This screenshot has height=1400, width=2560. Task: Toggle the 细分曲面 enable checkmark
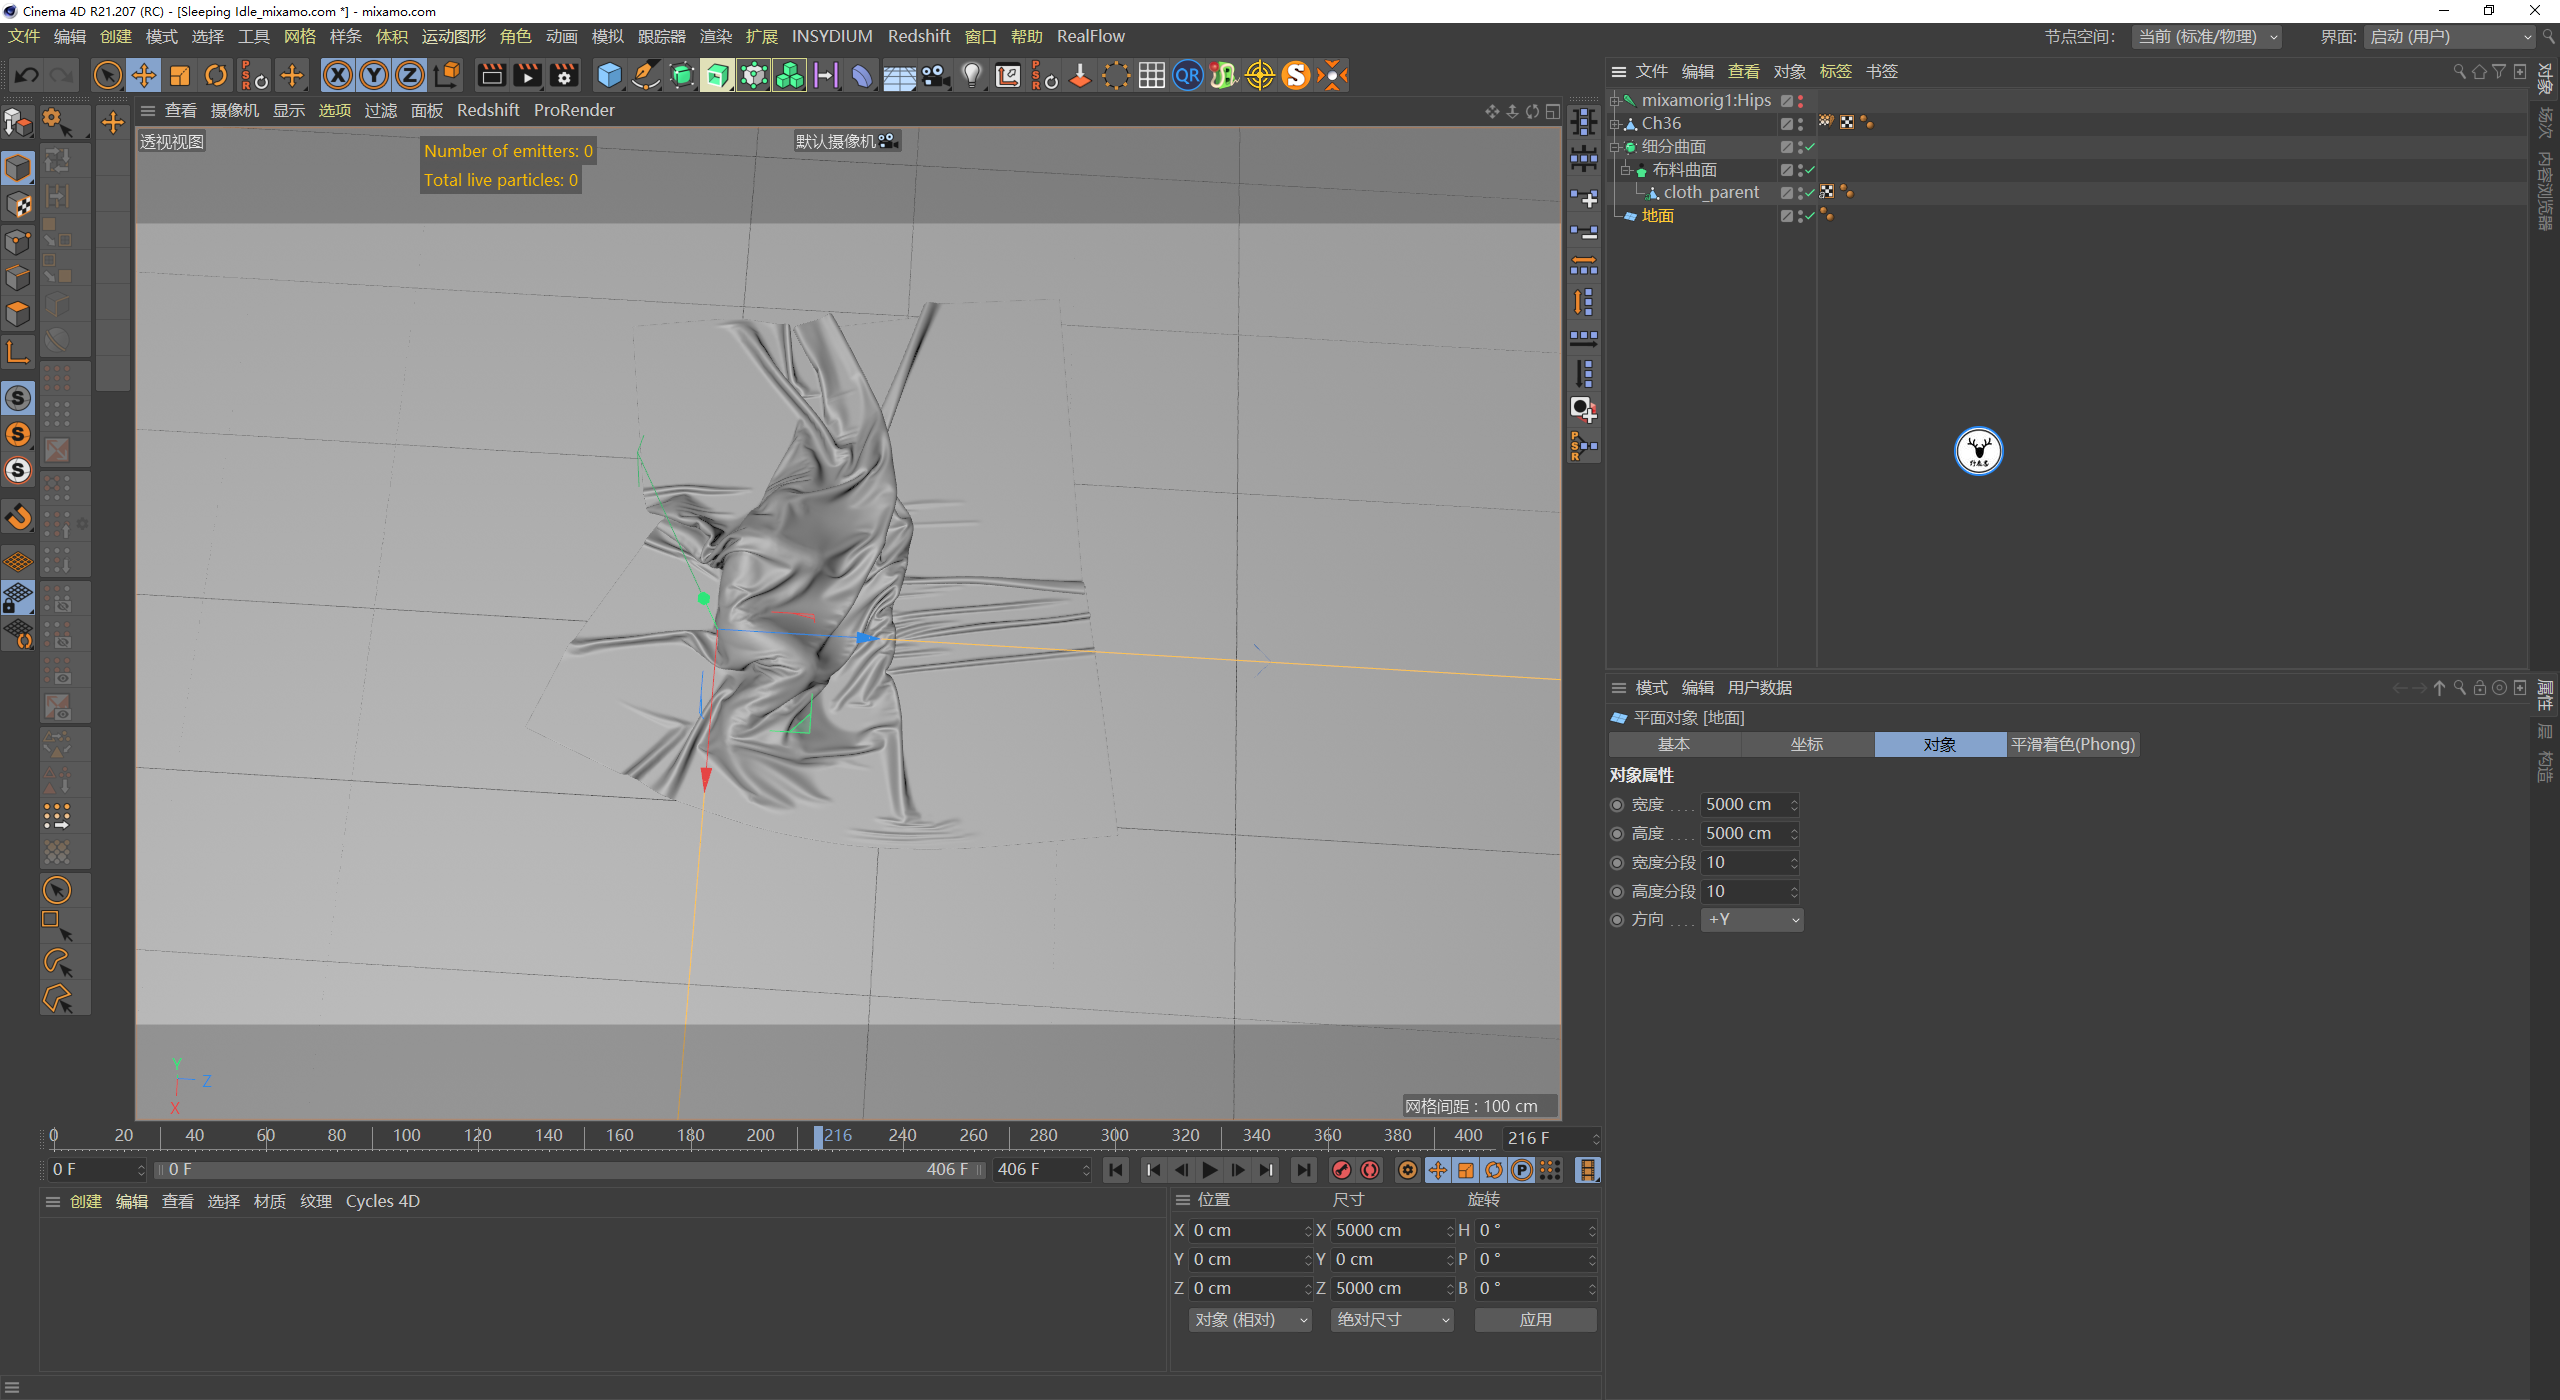point(1810,147)
